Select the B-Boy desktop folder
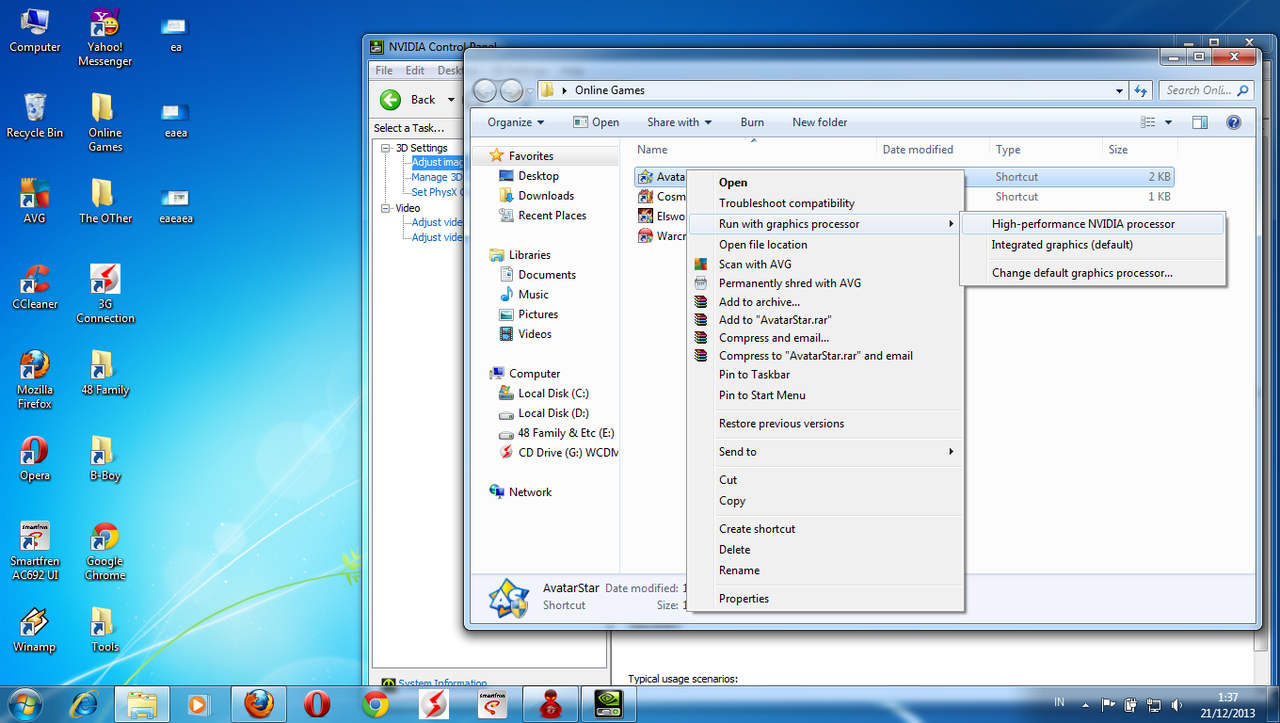Screen dimensions: 1280x723 105,459
